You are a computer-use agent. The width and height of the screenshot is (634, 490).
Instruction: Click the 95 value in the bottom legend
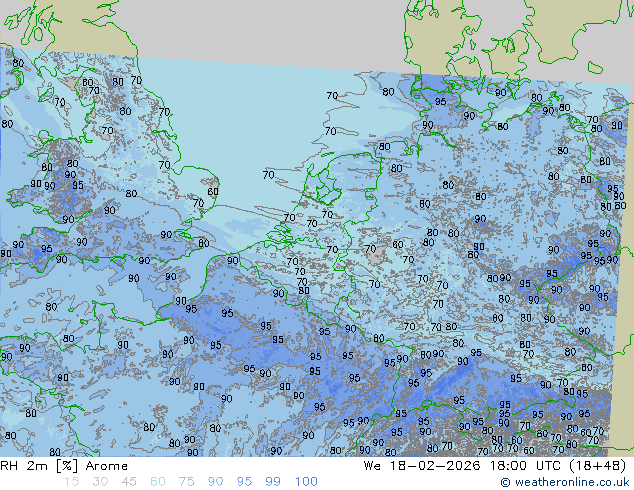point(244,482)
